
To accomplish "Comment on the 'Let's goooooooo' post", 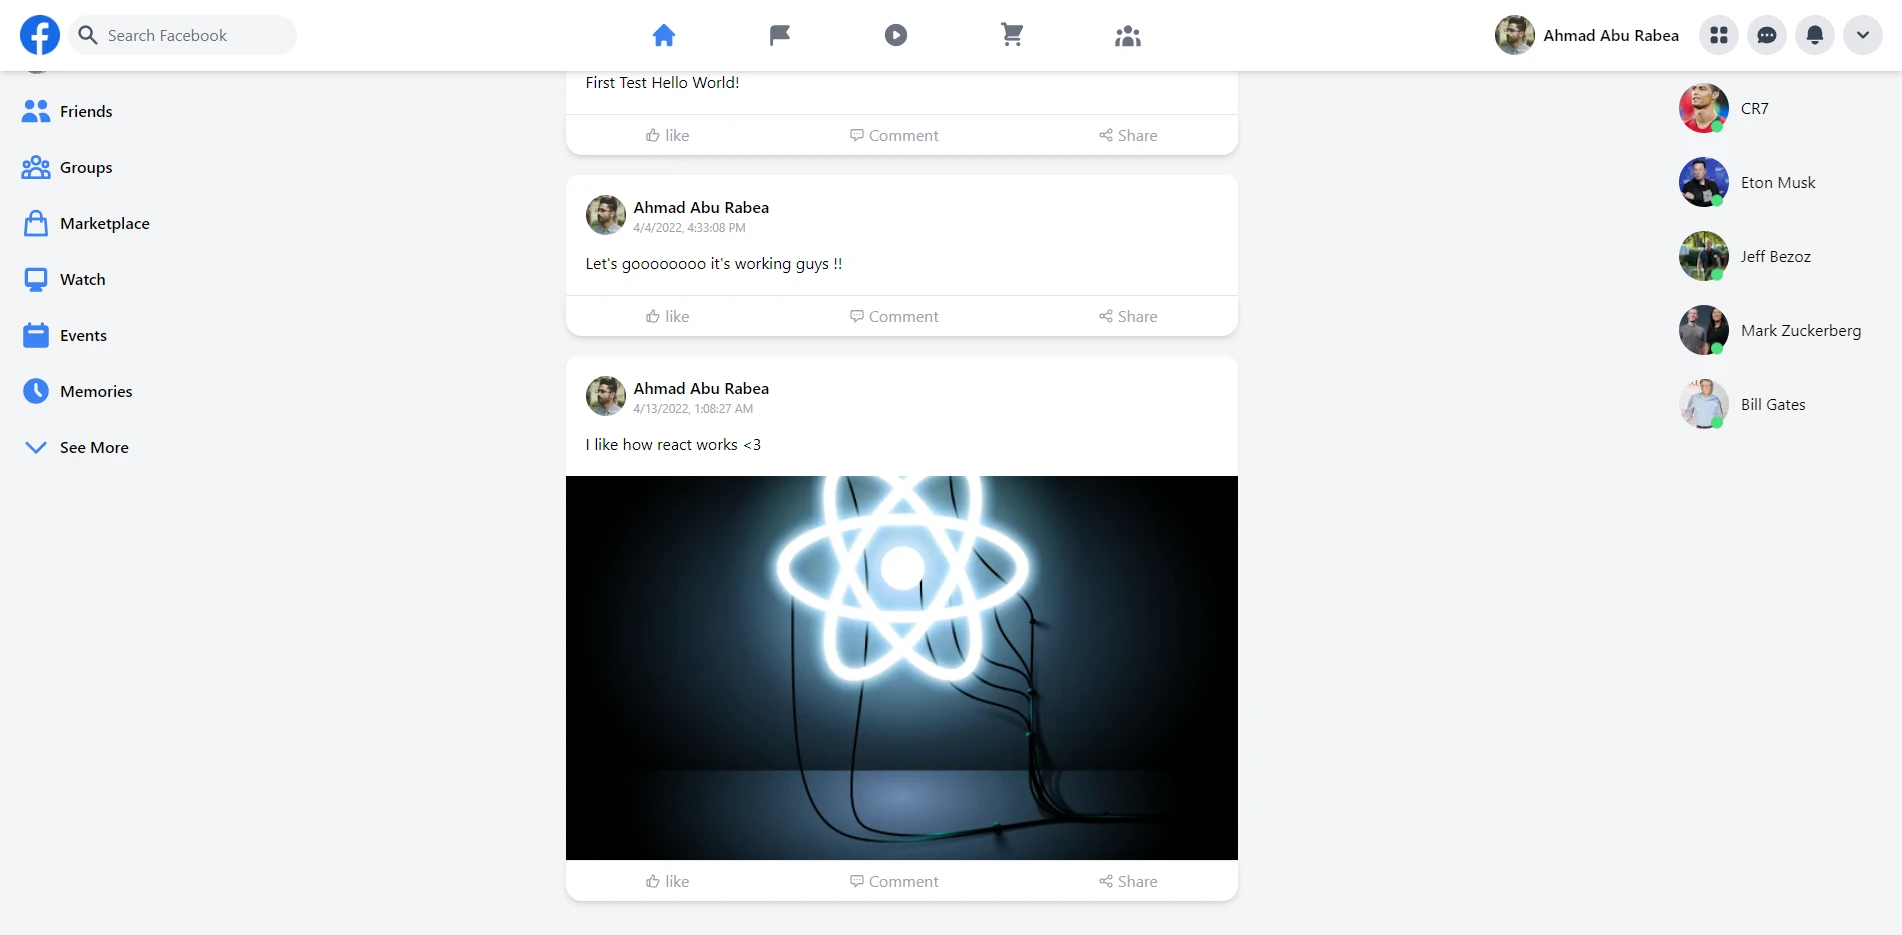I will click(x=894, y=316).
